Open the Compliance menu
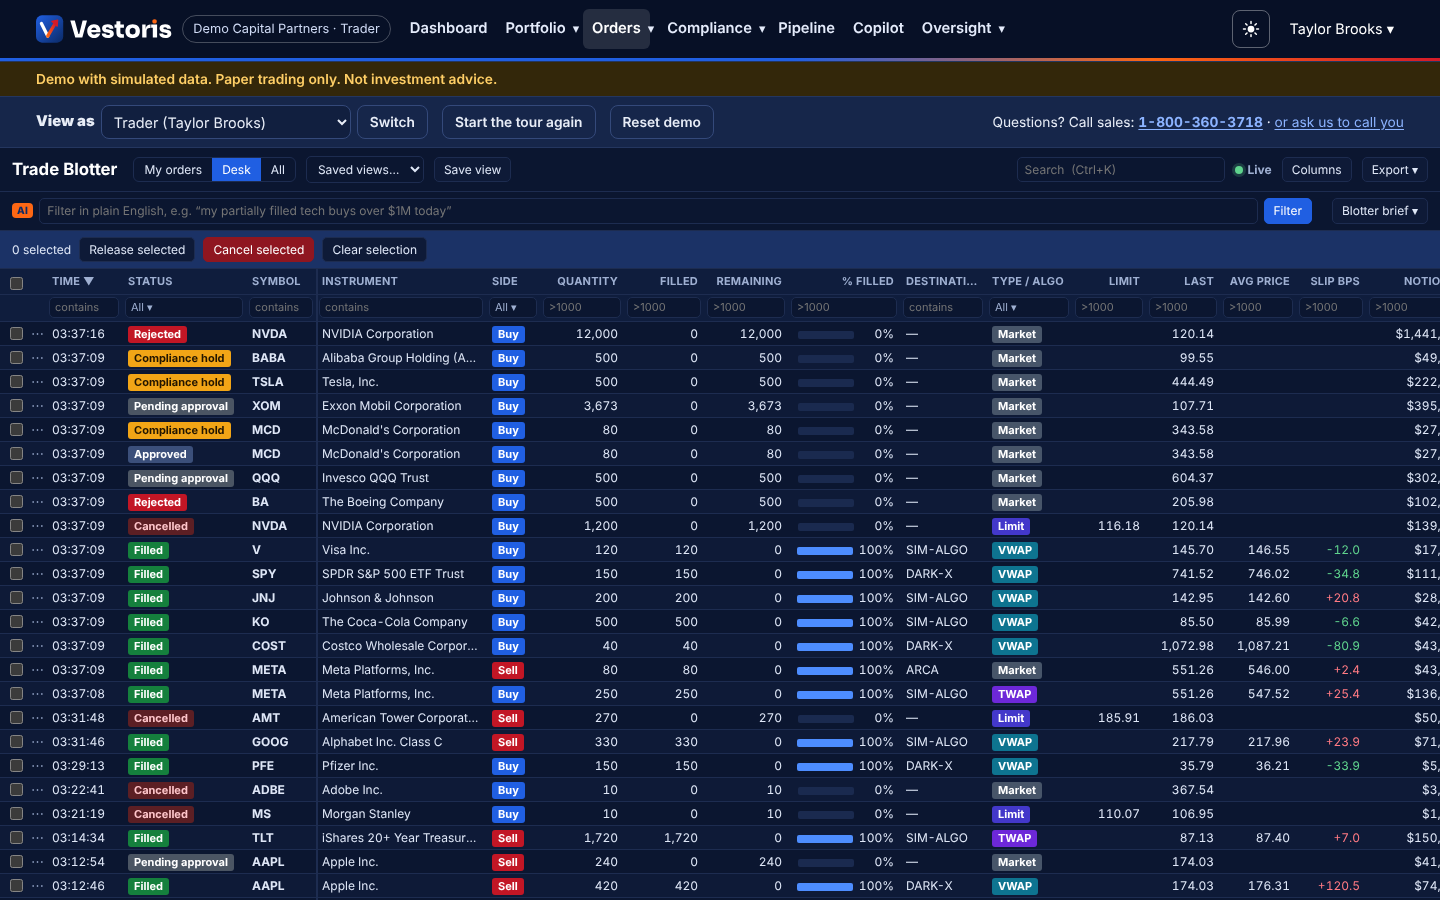The height and width of the screenshot is (900, 1440). [716, 28]
